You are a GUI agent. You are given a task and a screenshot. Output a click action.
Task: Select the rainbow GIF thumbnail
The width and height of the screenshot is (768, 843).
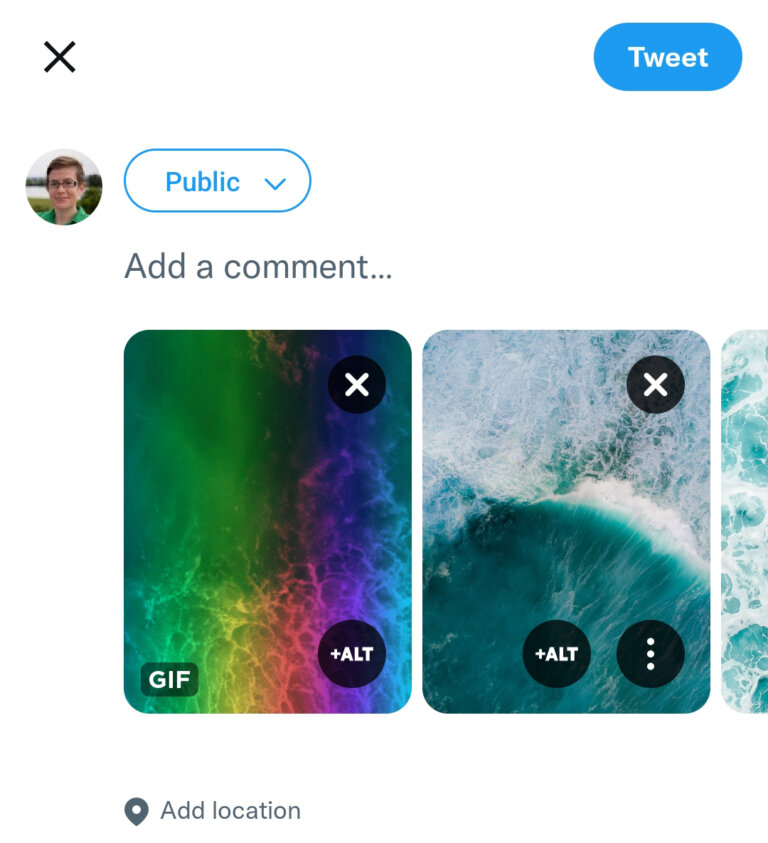point(230,500)
